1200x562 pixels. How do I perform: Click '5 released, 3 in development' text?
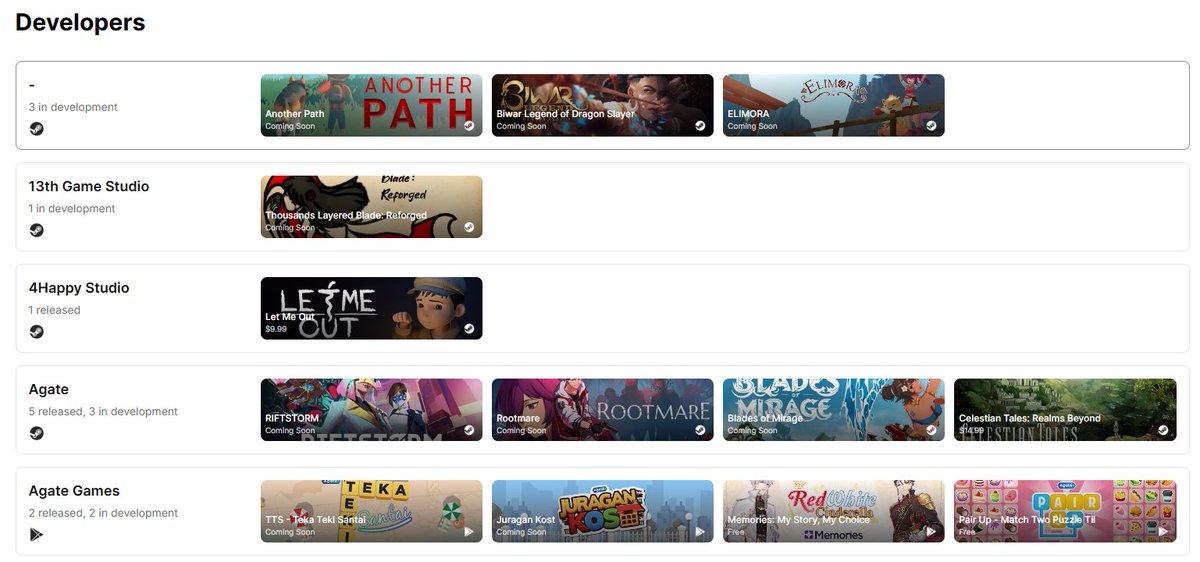103,412
